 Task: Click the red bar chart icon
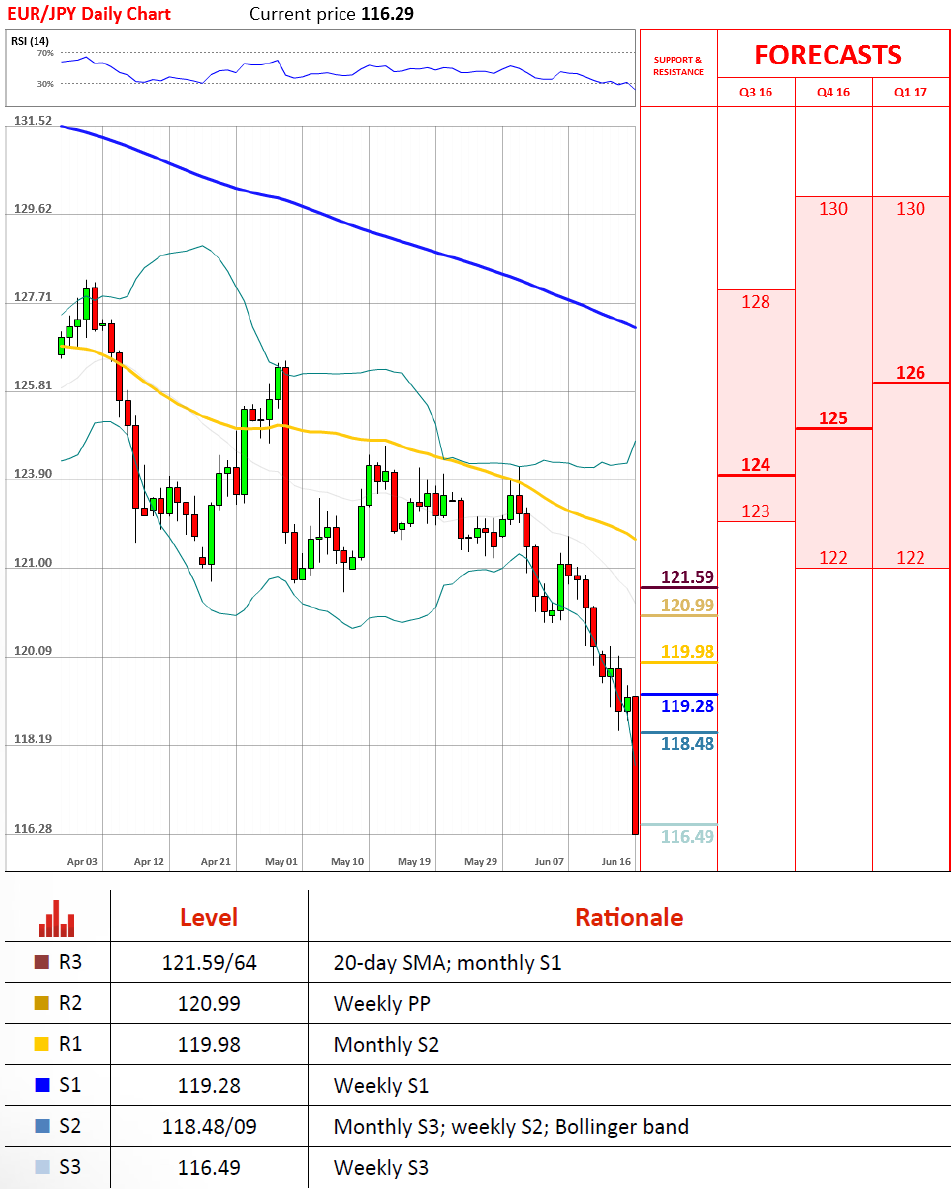coord(56,918)
